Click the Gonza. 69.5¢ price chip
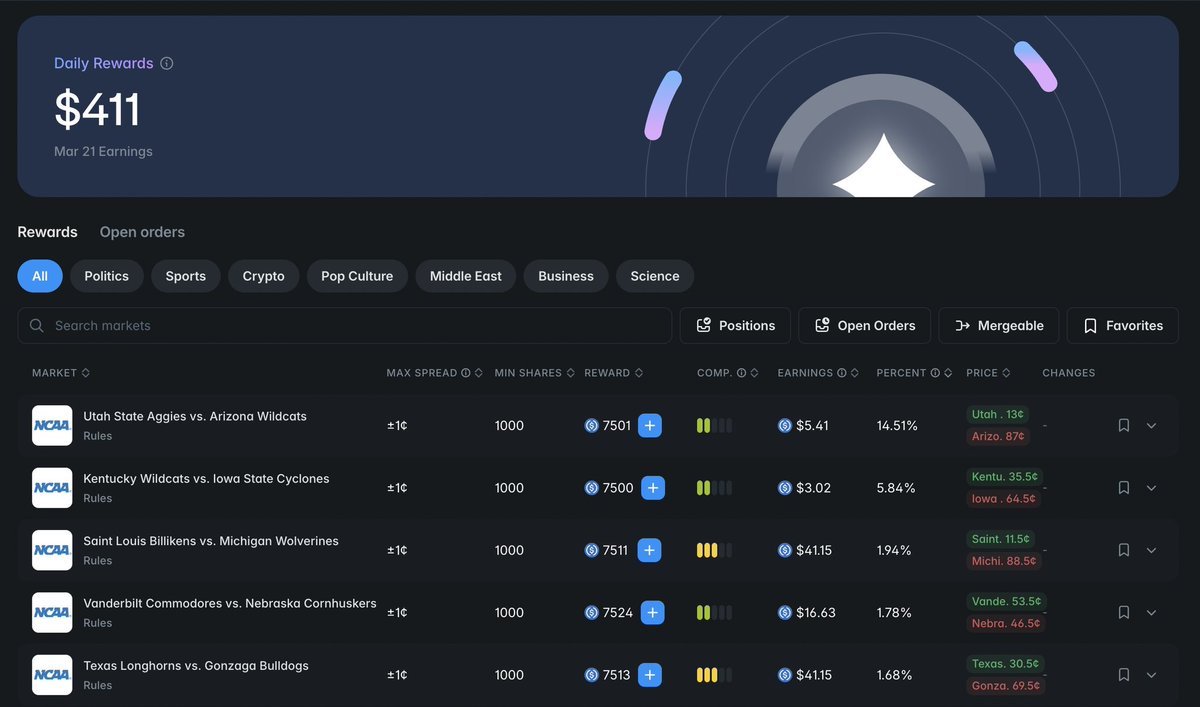This screenshot has width=1200, height=707. pyautogui.click(x=1005, y=686)
